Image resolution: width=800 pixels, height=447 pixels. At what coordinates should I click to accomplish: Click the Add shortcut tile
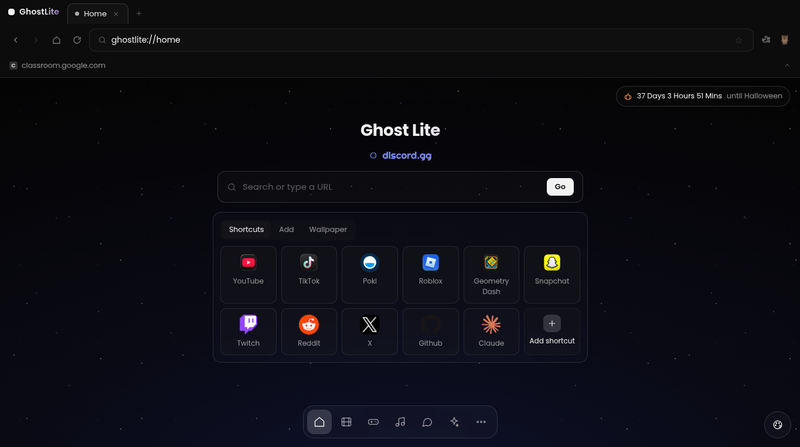pos(552,331)
